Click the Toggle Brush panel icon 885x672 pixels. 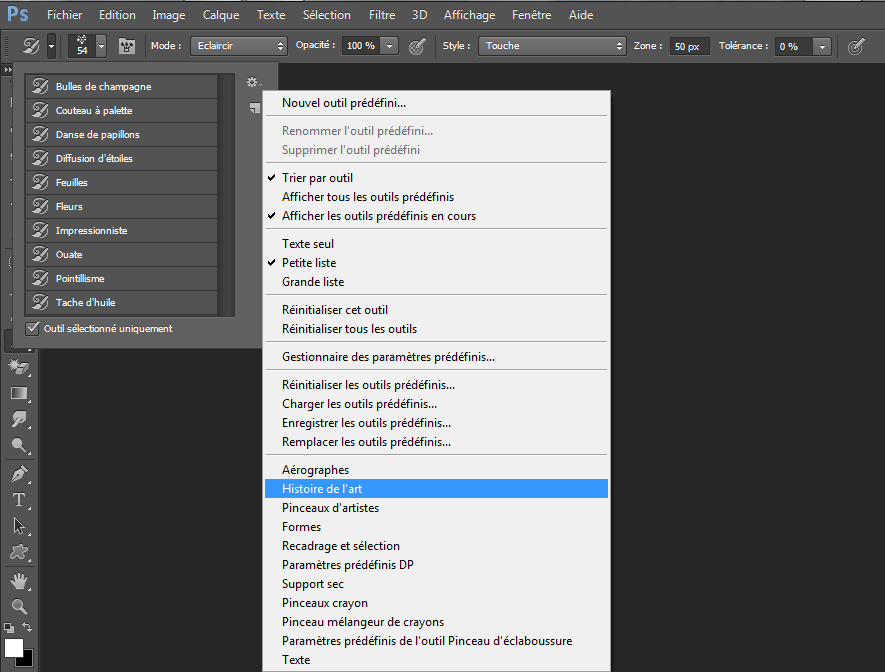point(127,46)
